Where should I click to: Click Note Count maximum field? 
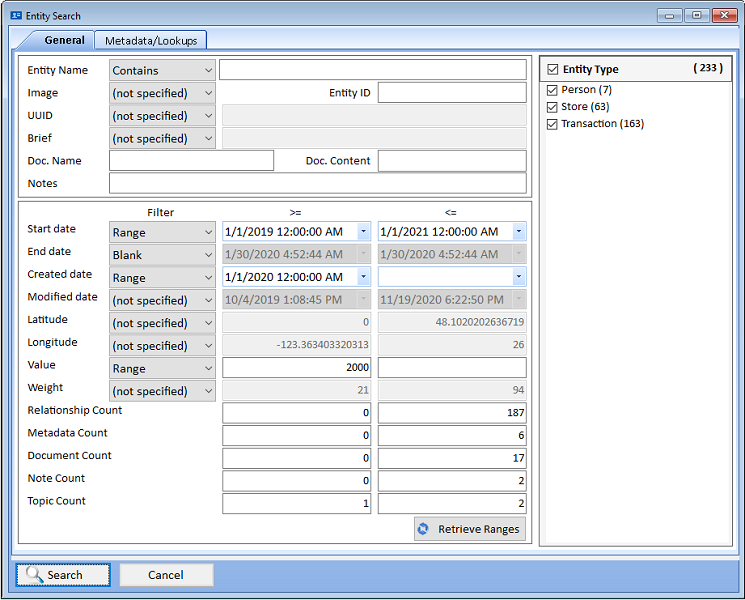(x=452, y=480)
